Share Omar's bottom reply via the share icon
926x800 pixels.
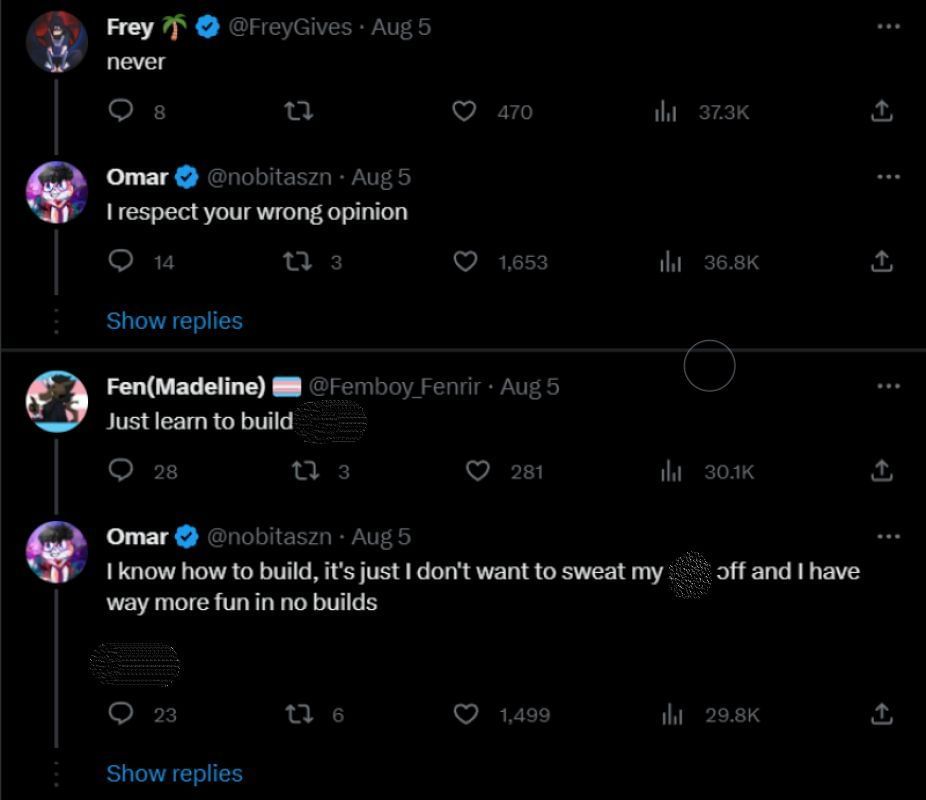[881, 715]
